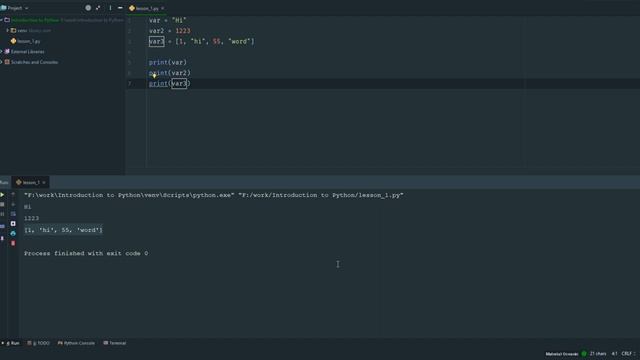Image resolution: width=640 pixels, height=360 pixels.
Task: Click the 21 chars selection status
Action: [x=598, y=354]
